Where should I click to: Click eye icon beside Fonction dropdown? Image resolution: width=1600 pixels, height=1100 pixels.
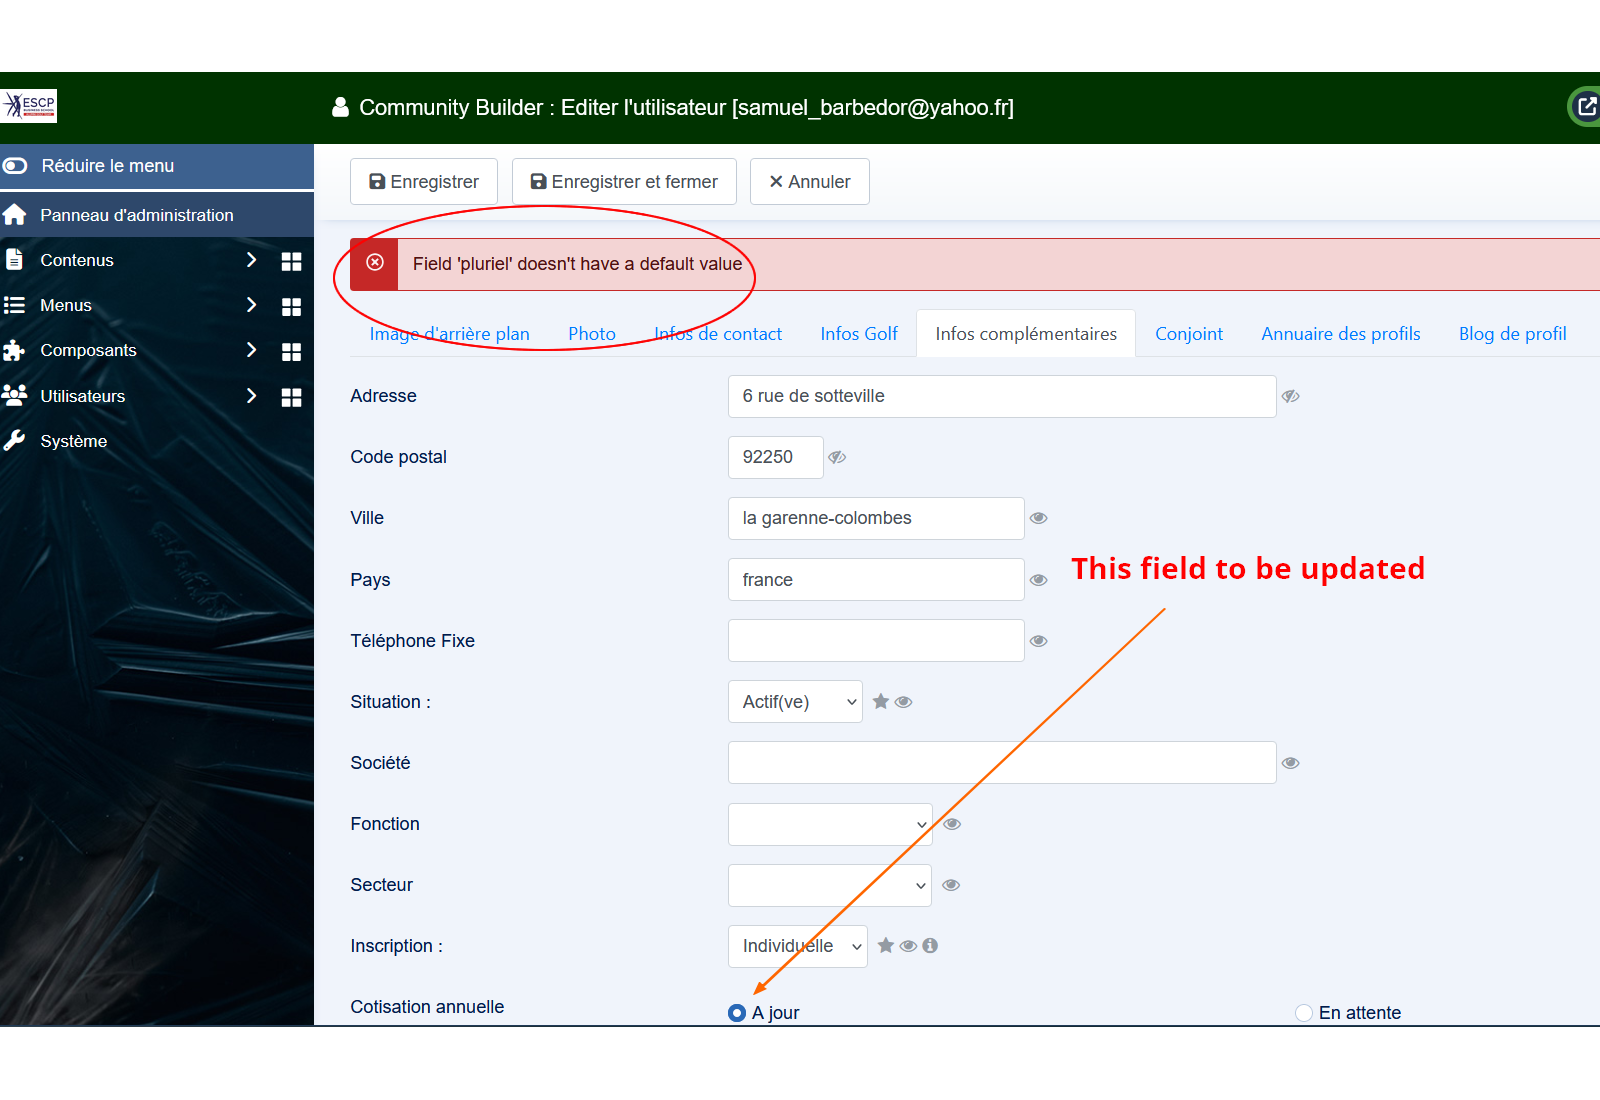[x=952, y=824]
